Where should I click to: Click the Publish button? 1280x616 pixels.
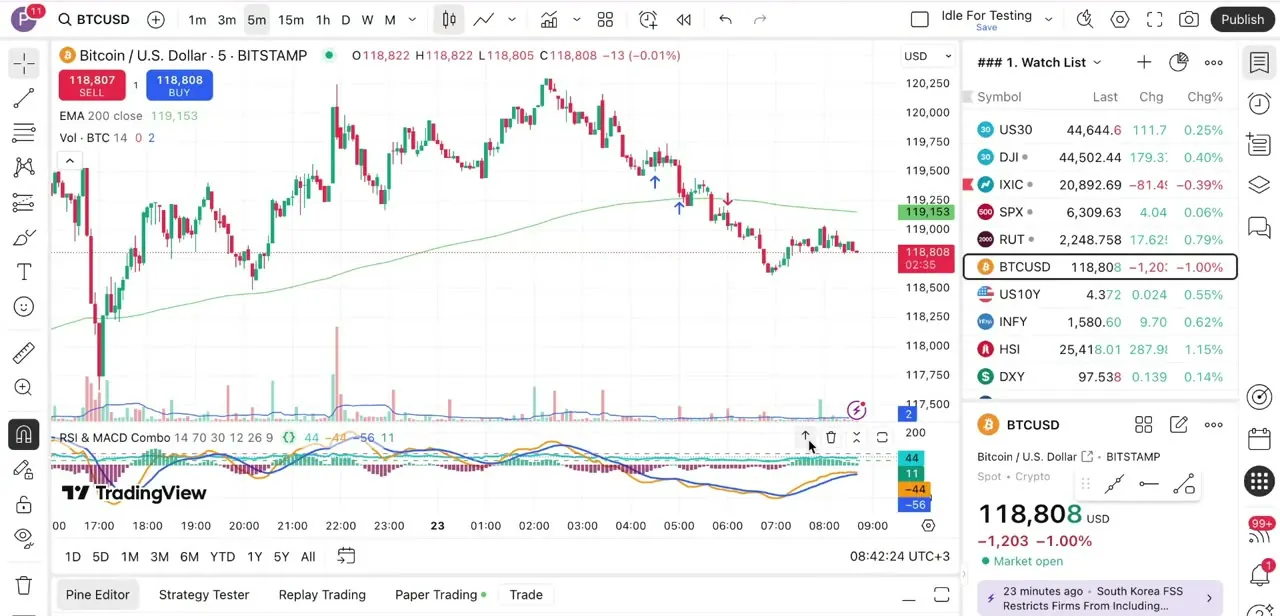tap(1242, 19)
